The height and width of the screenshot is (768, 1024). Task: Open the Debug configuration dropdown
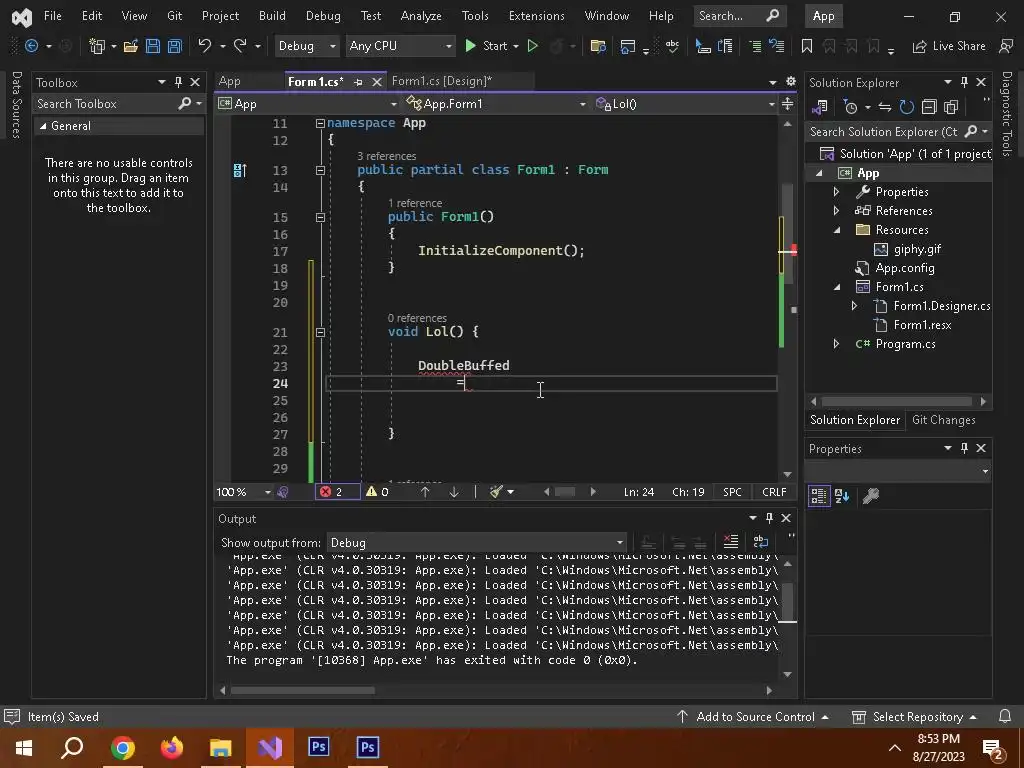click(306, 46)
